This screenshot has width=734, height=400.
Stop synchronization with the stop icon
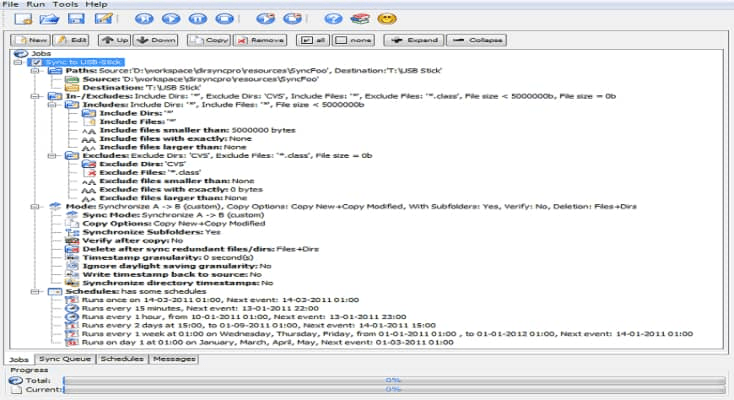pyautogui.click(x=224, y=19)
